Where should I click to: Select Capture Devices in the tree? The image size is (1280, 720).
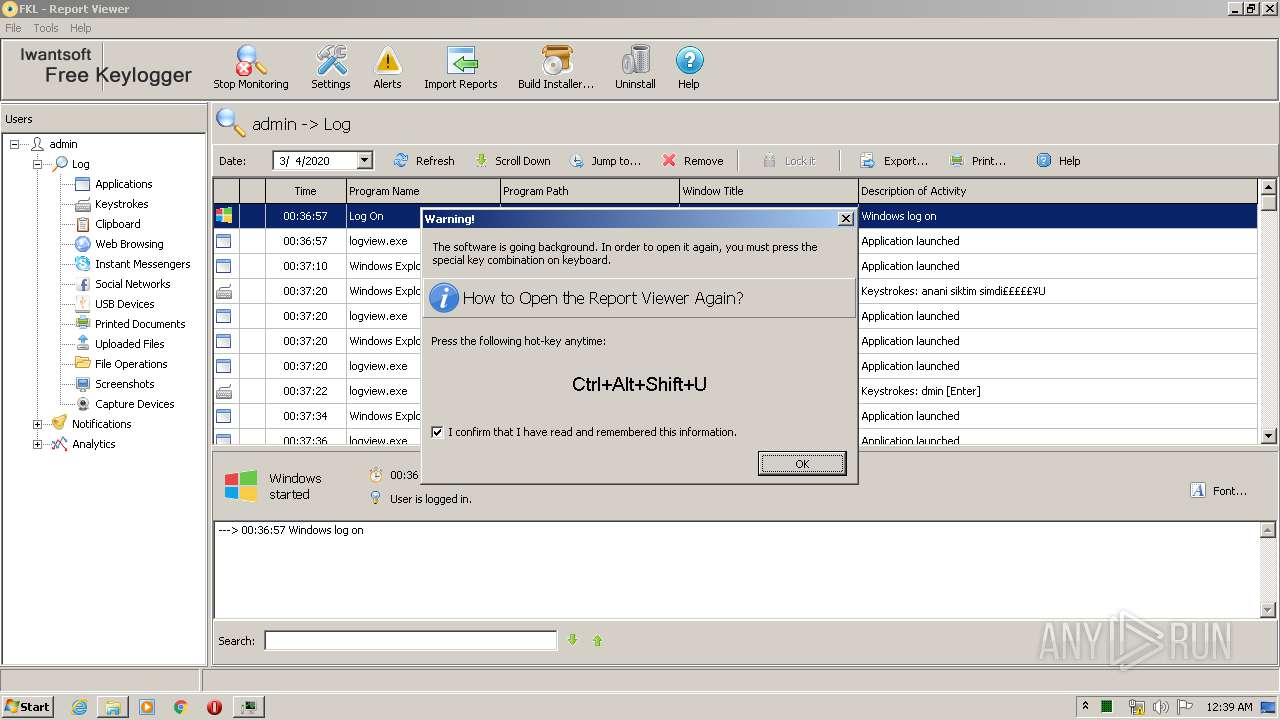pyautogui.click(x=134, y=404)
